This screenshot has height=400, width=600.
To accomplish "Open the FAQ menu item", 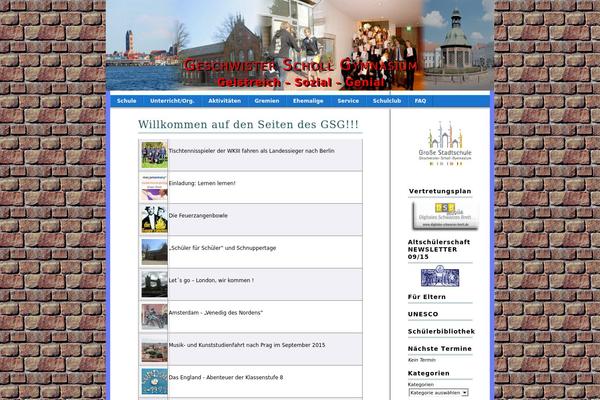I will [x=420, y=101].
